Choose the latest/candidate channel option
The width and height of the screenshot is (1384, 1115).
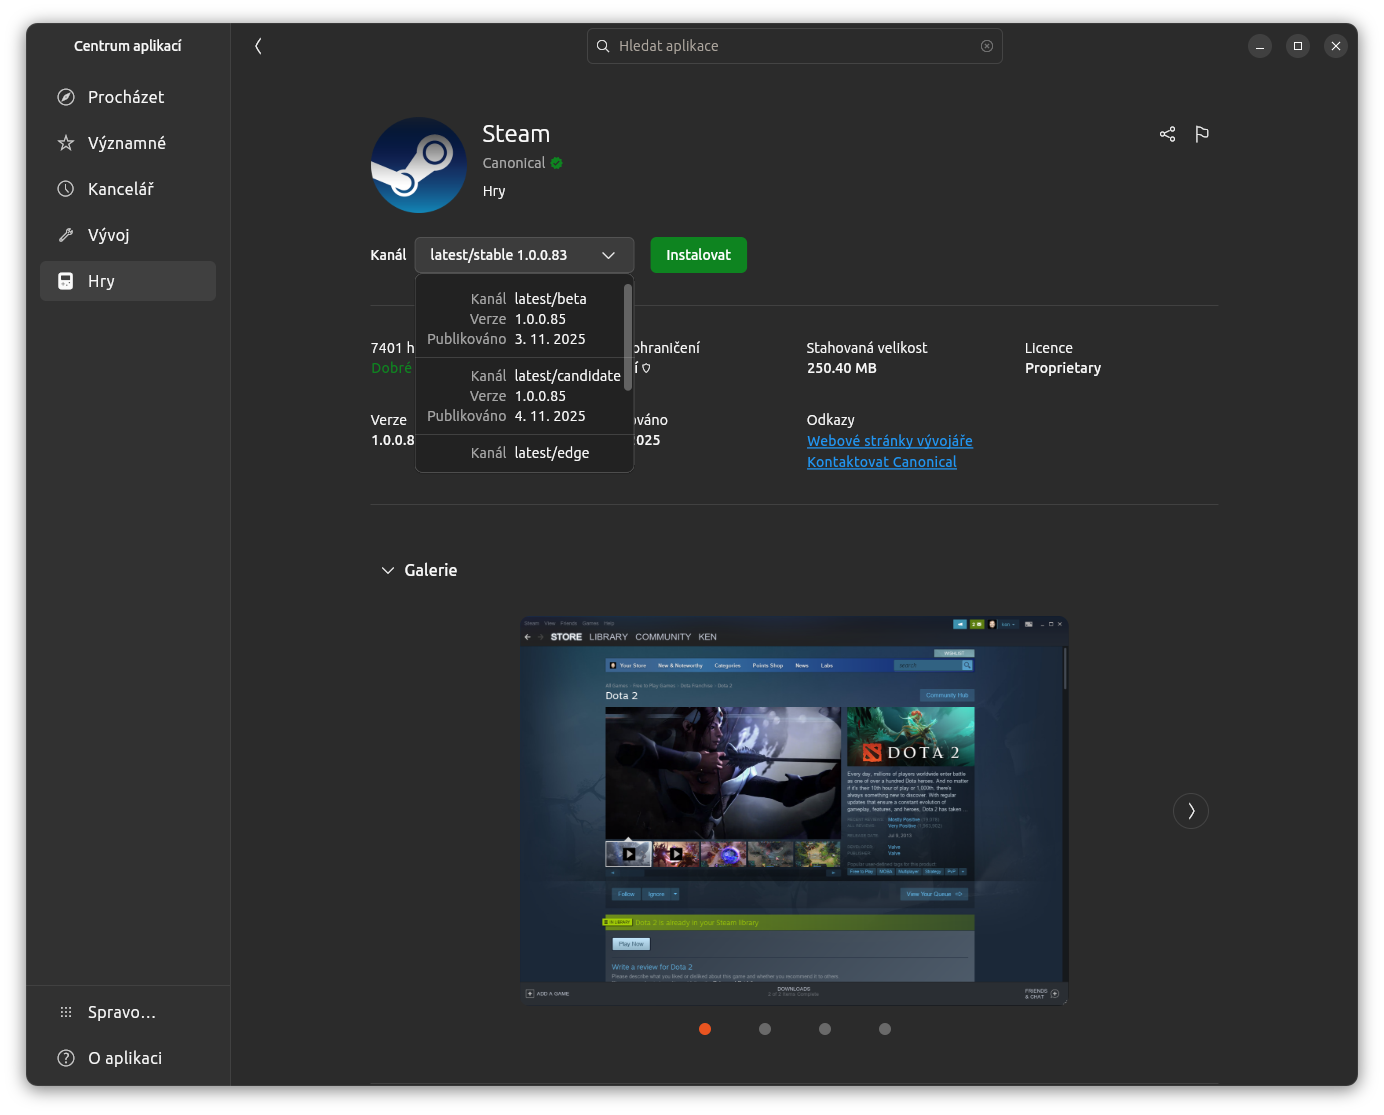point(520,396)
